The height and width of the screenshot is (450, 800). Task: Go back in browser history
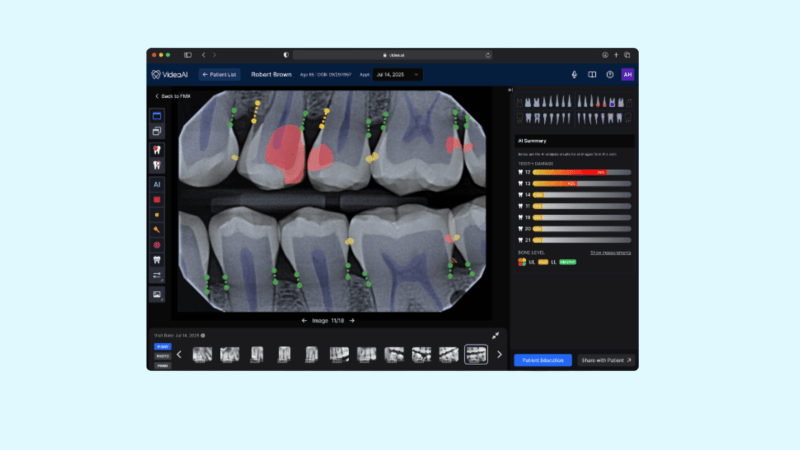(204, 55)
